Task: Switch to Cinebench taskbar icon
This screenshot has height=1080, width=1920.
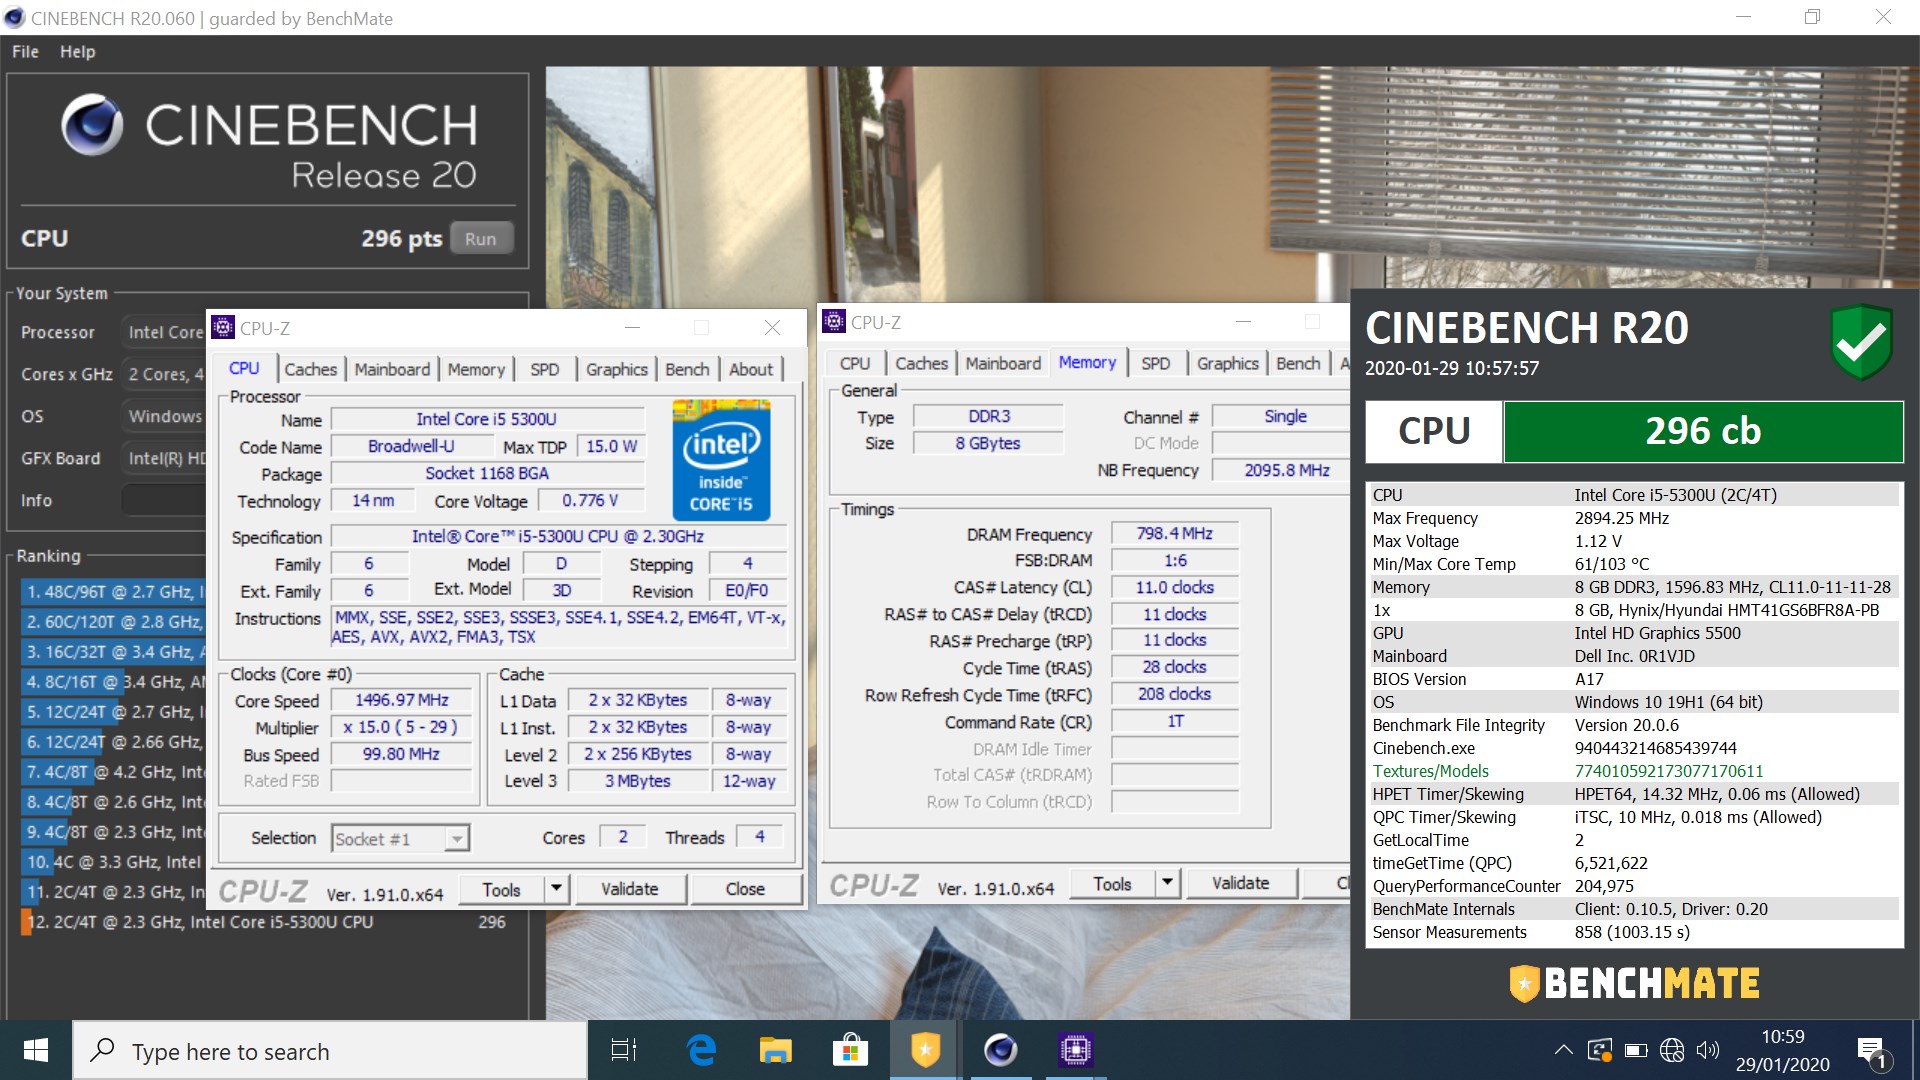Action: [1000, 1050]
